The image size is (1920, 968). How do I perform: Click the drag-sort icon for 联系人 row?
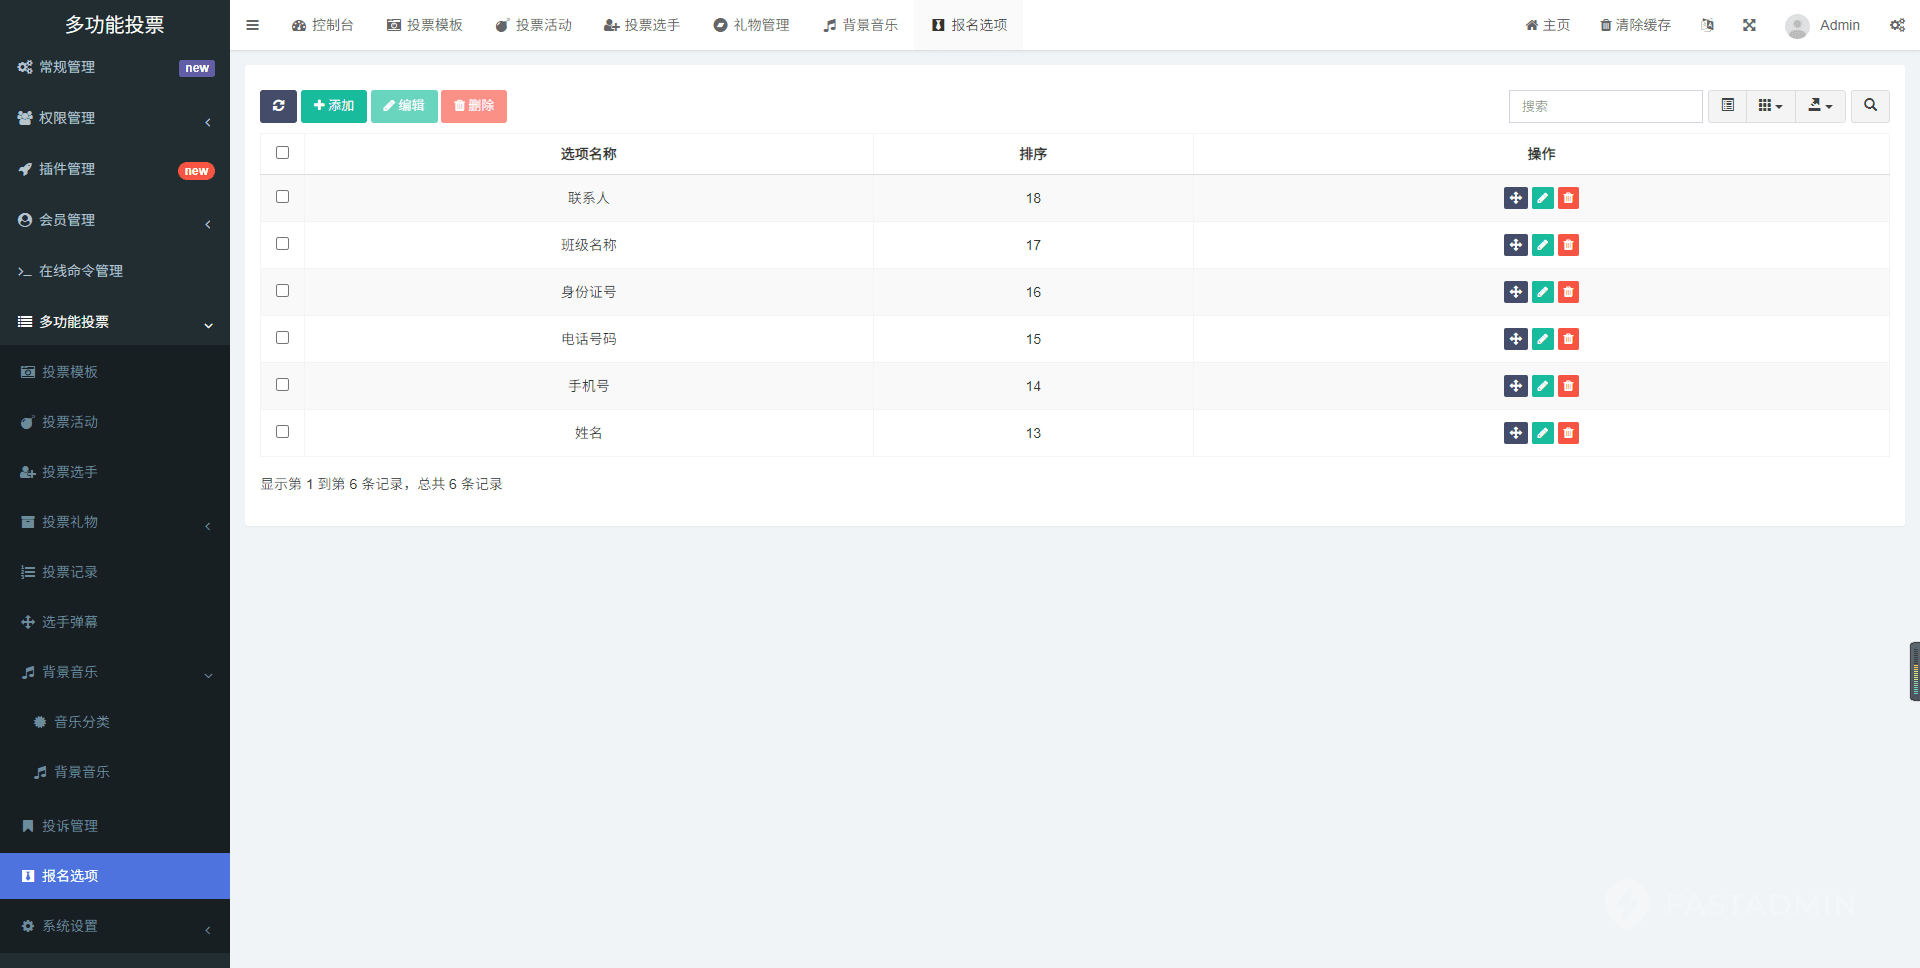[1515, 198]
